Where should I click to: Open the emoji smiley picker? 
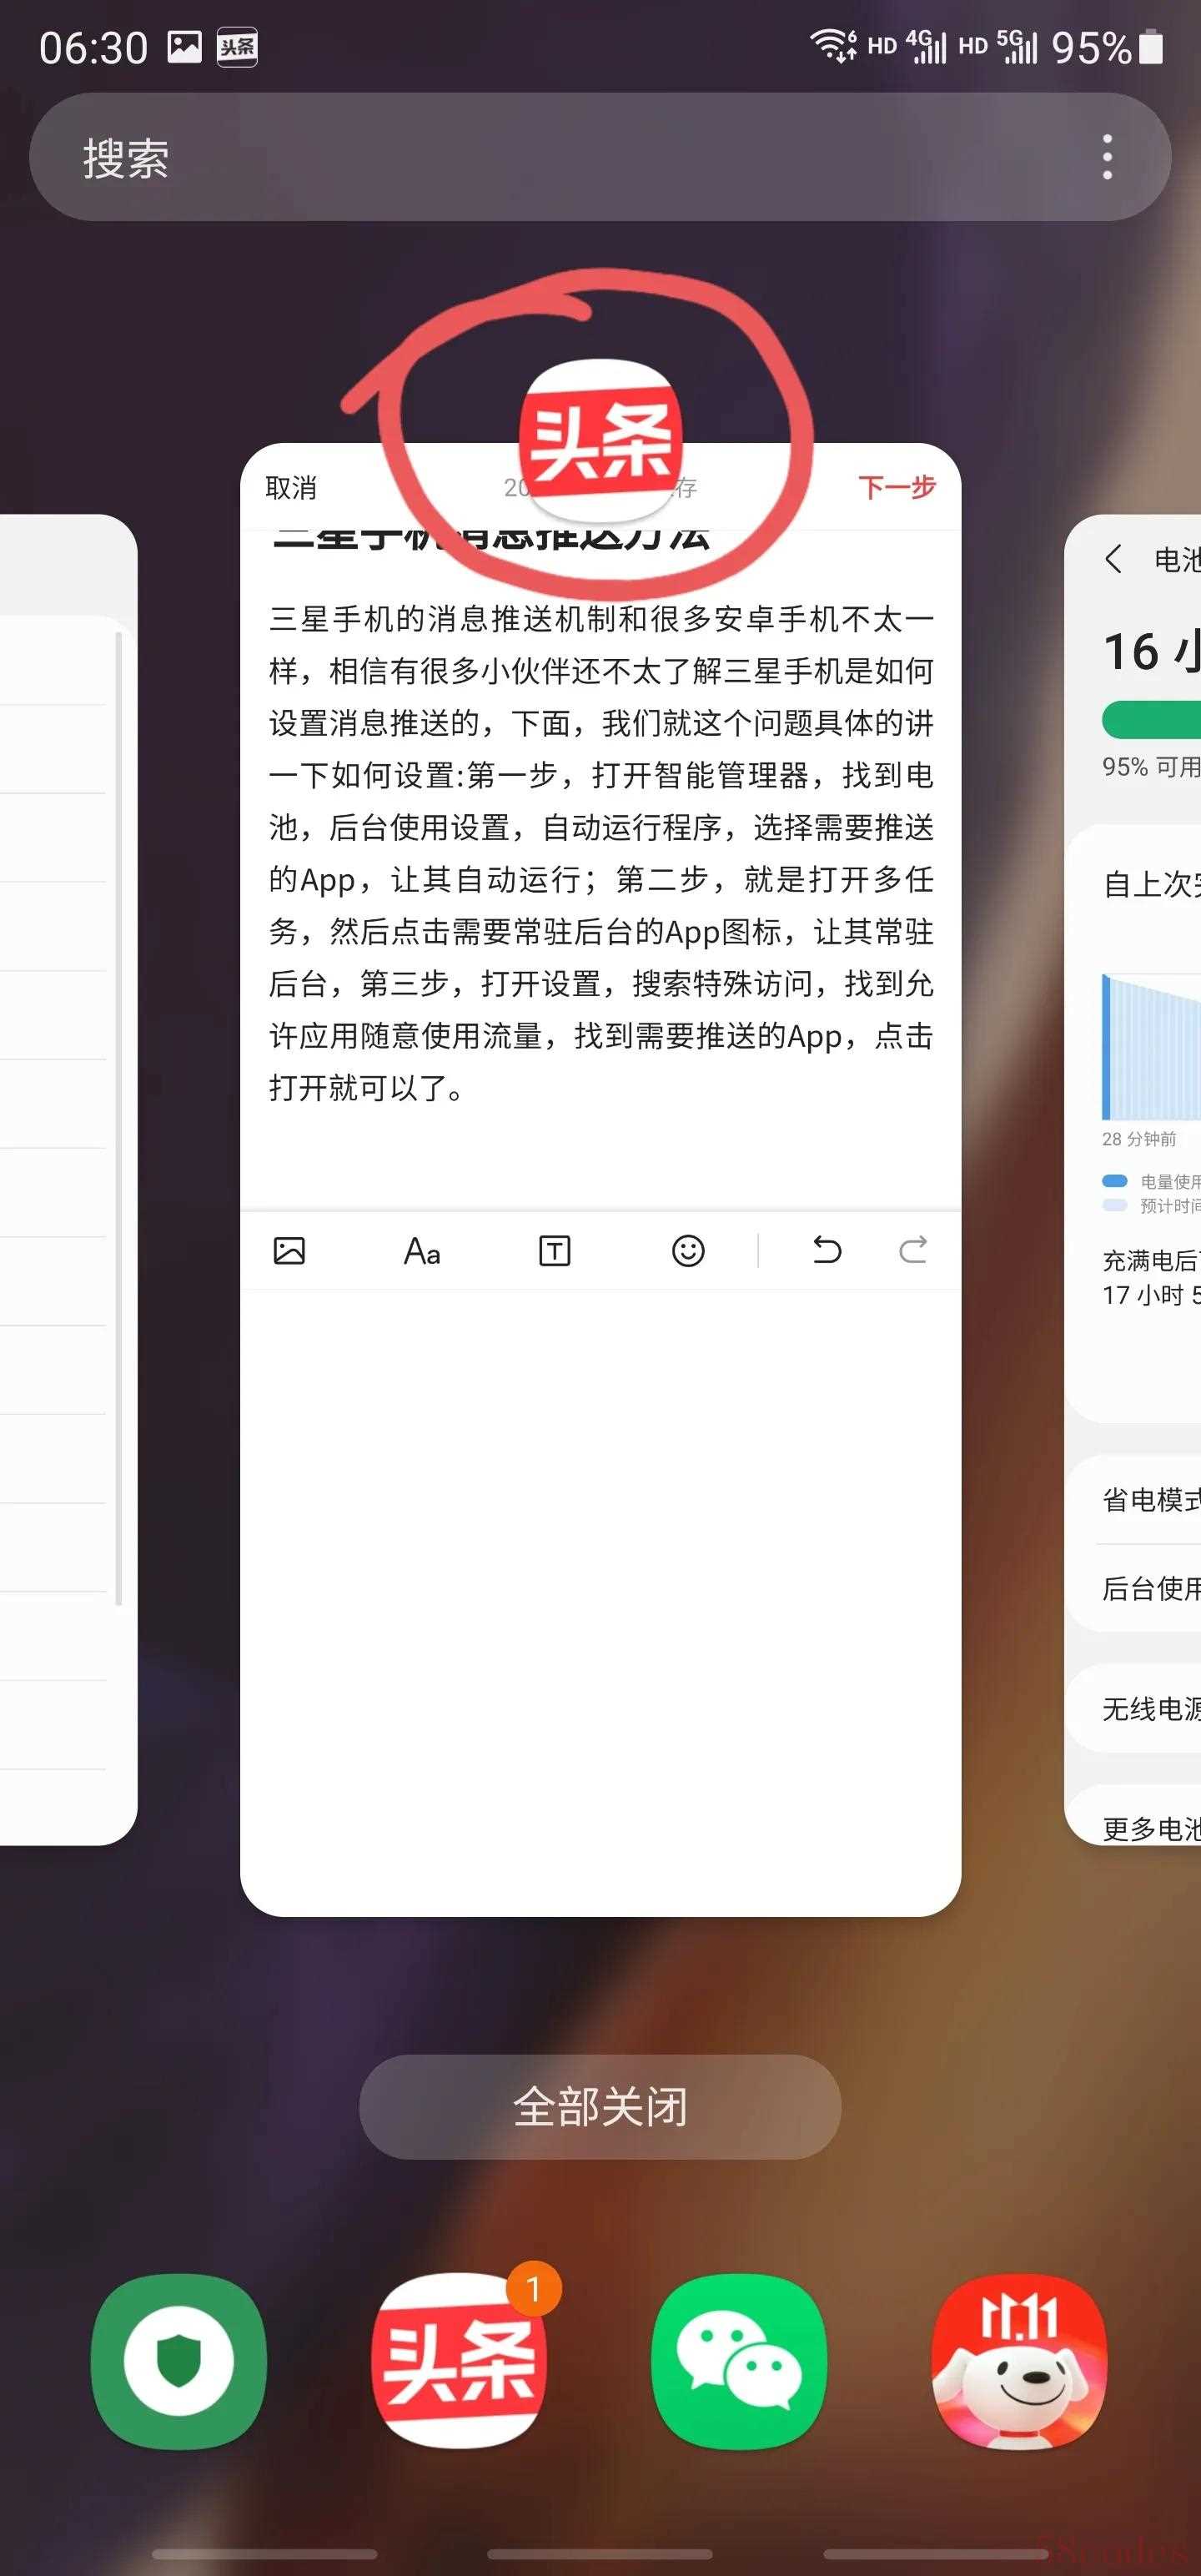pos(688,1250)
